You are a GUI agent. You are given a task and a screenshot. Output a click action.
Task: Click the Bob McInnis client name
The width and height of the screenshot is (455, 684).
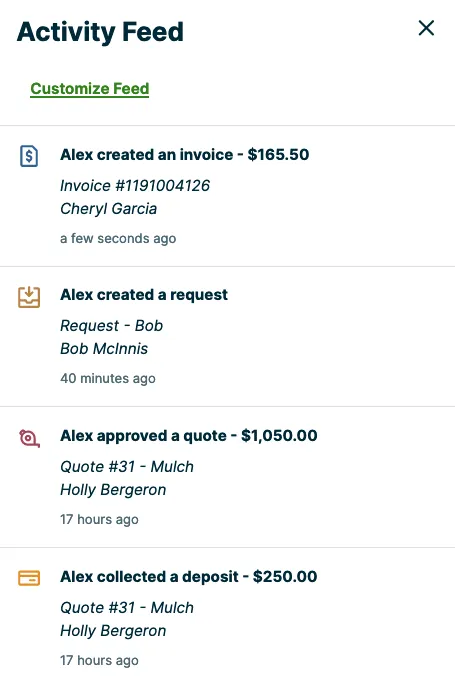tap(104, 349)
